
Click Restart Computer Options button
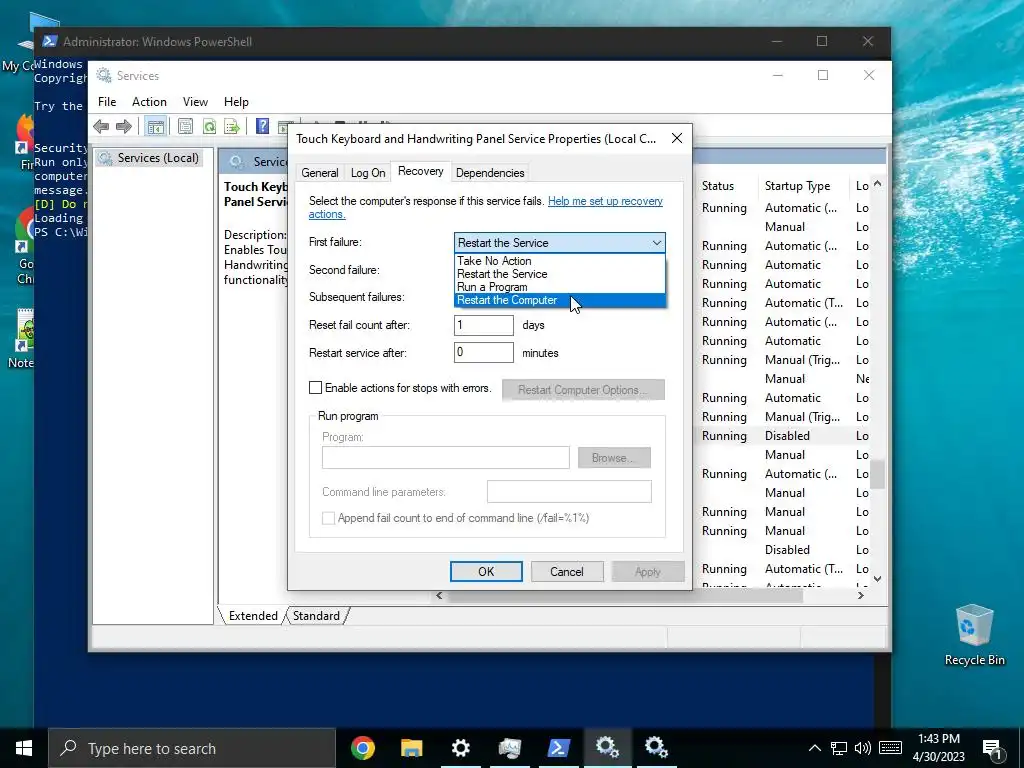(x=583, y=390)
